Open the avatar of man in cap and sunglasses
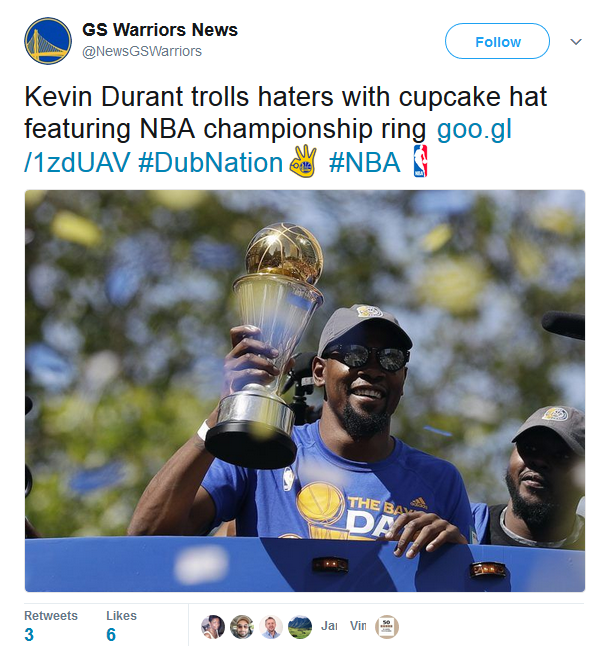Viewport: 593px width, 646px height. pos(241,627)
